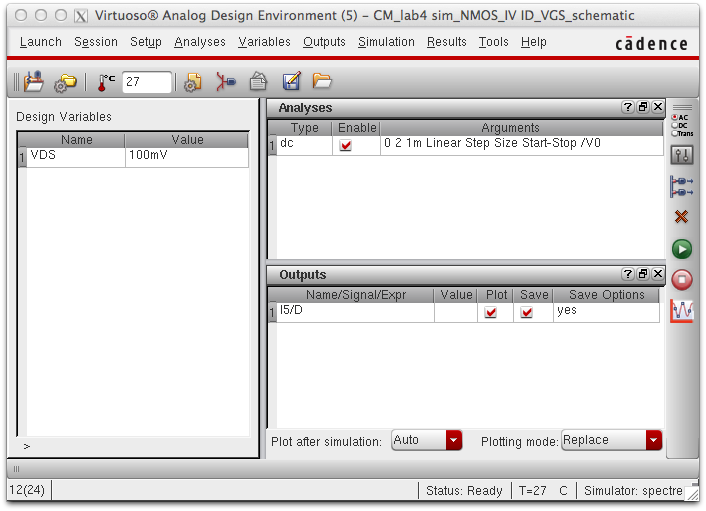Undock the Analyses panel
The width and height of the screenshot is (706, 511).
pos(643,107)
